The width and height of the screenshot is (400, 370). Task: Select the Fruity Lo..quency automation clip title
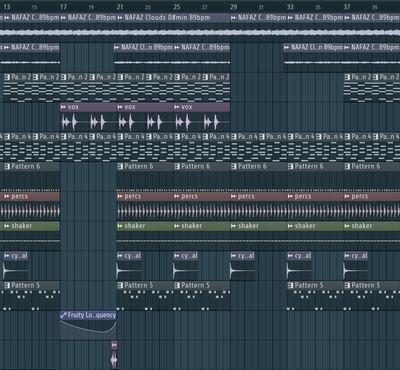[x=92, y=315]
